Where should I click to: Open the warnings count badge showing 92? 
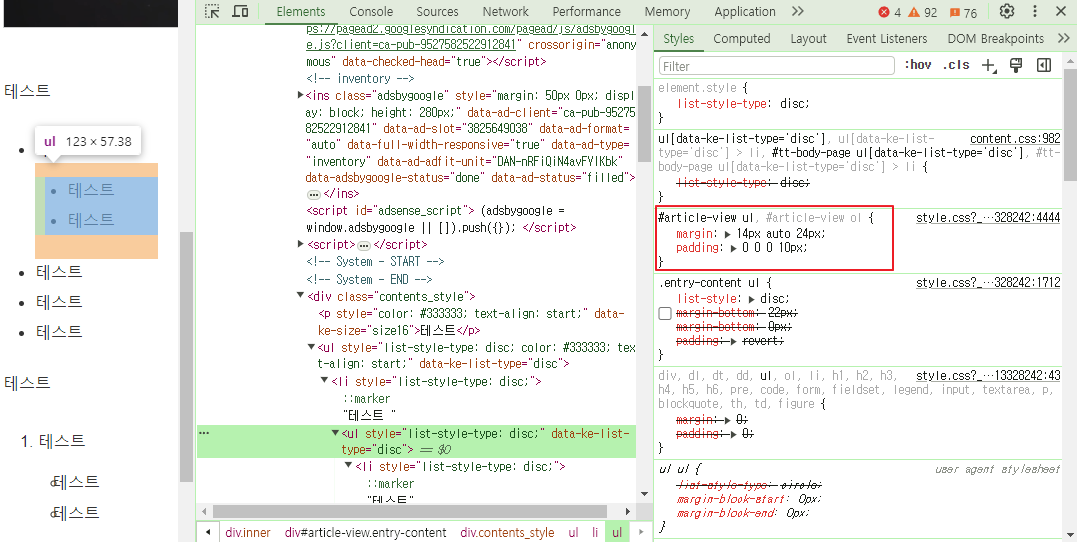[x=922, y=12]
